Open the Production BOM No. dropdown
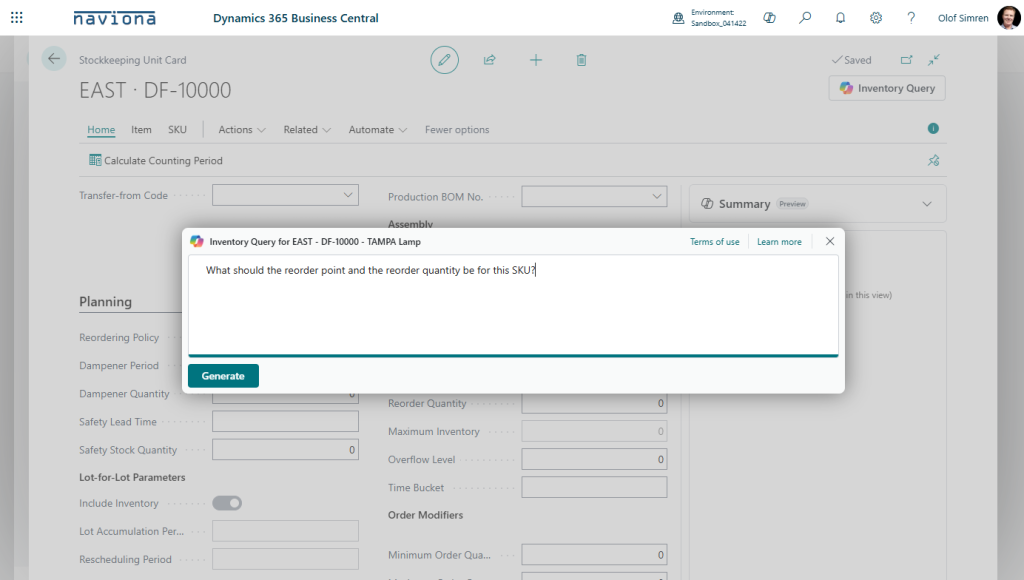Screen dimensions: 1024x580 657,197
